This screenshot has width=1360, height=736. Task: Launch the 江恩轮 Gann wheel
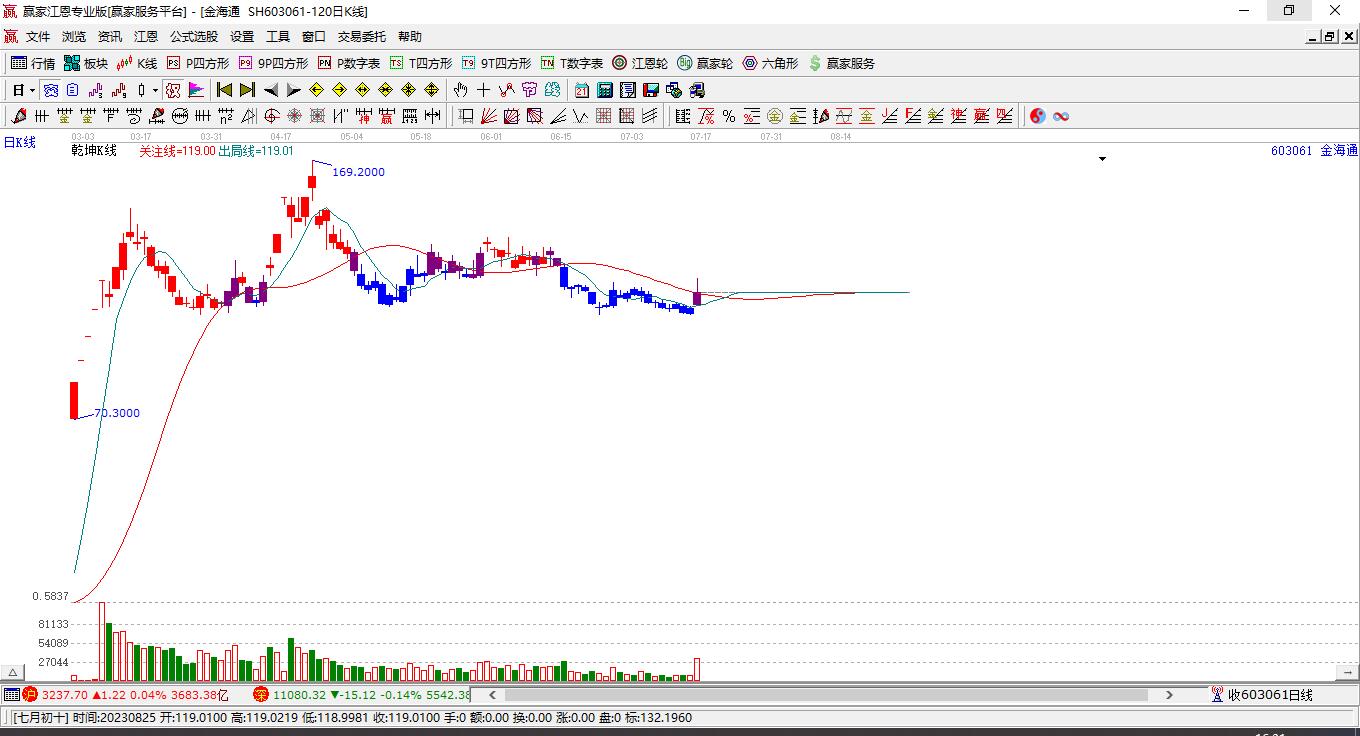pyautogui.click(x=640, y=63)
